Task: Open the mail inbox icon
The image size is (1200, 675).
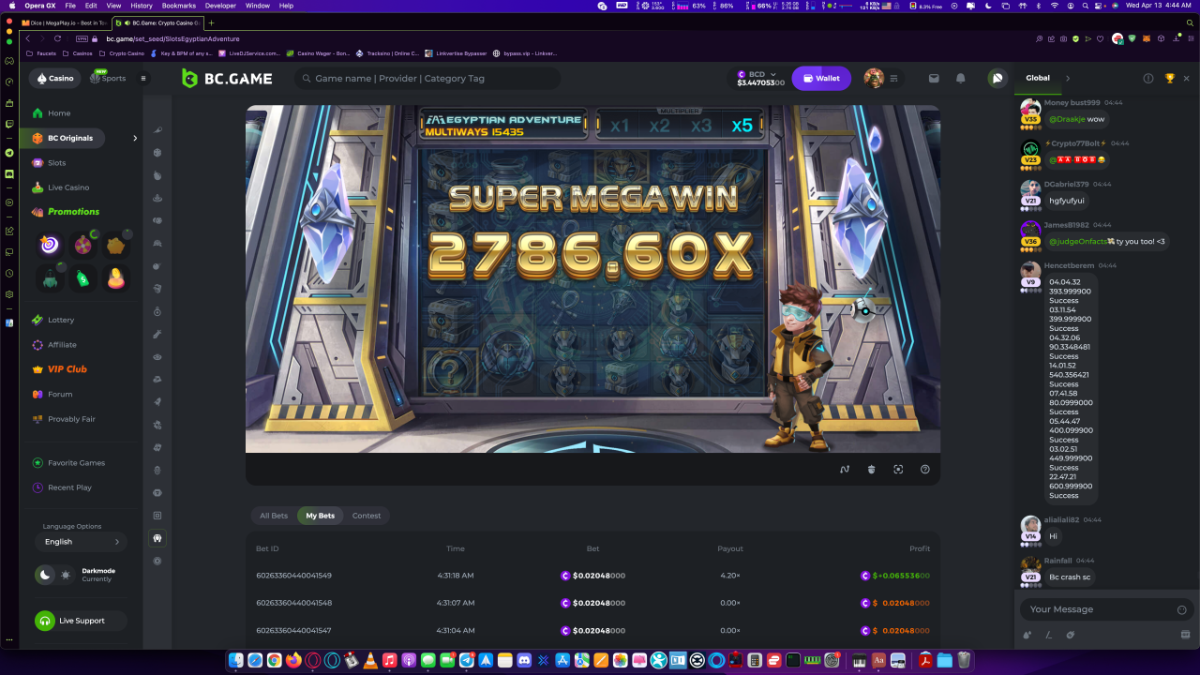Action: click(934, 78)
